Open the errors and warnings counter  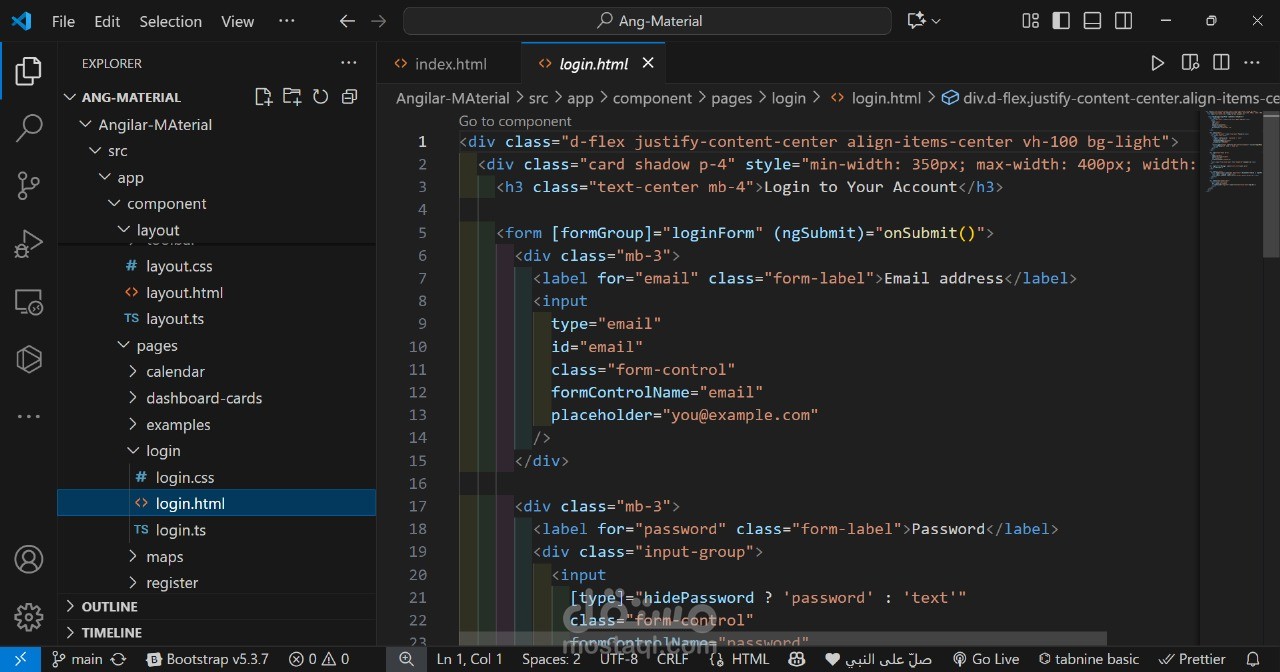pos(319,659)
